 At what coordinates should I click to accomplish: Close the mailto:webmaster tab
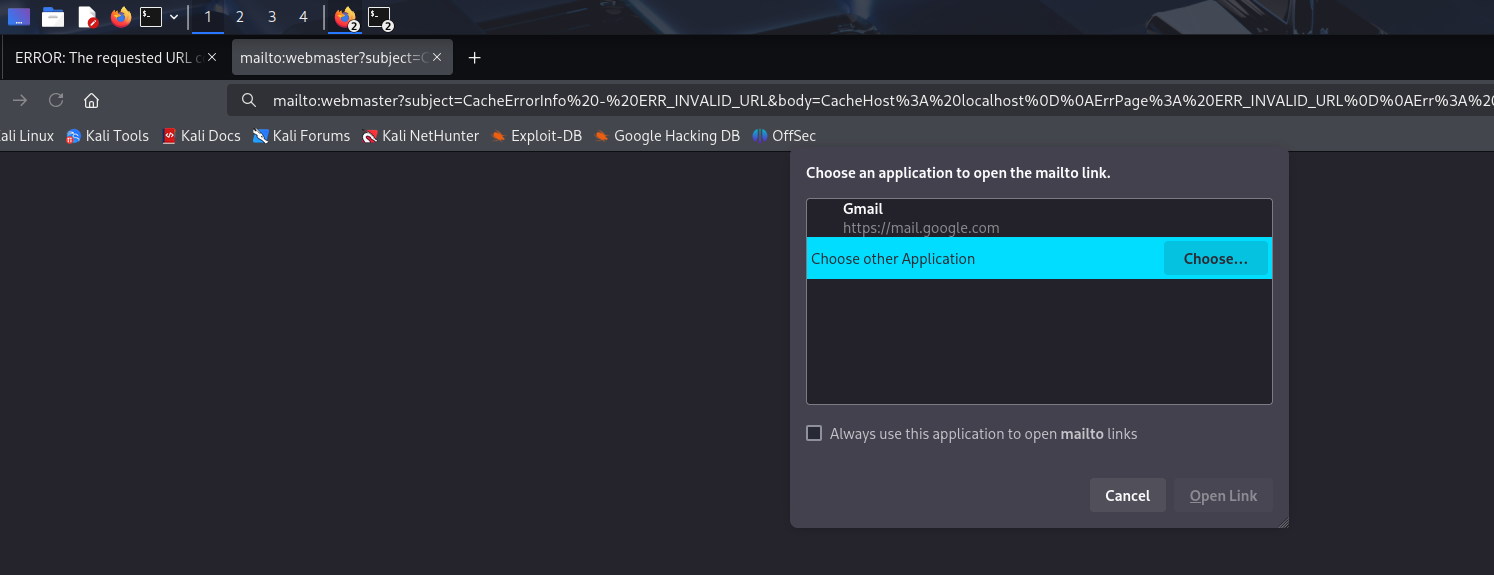[x=439, y=58]
